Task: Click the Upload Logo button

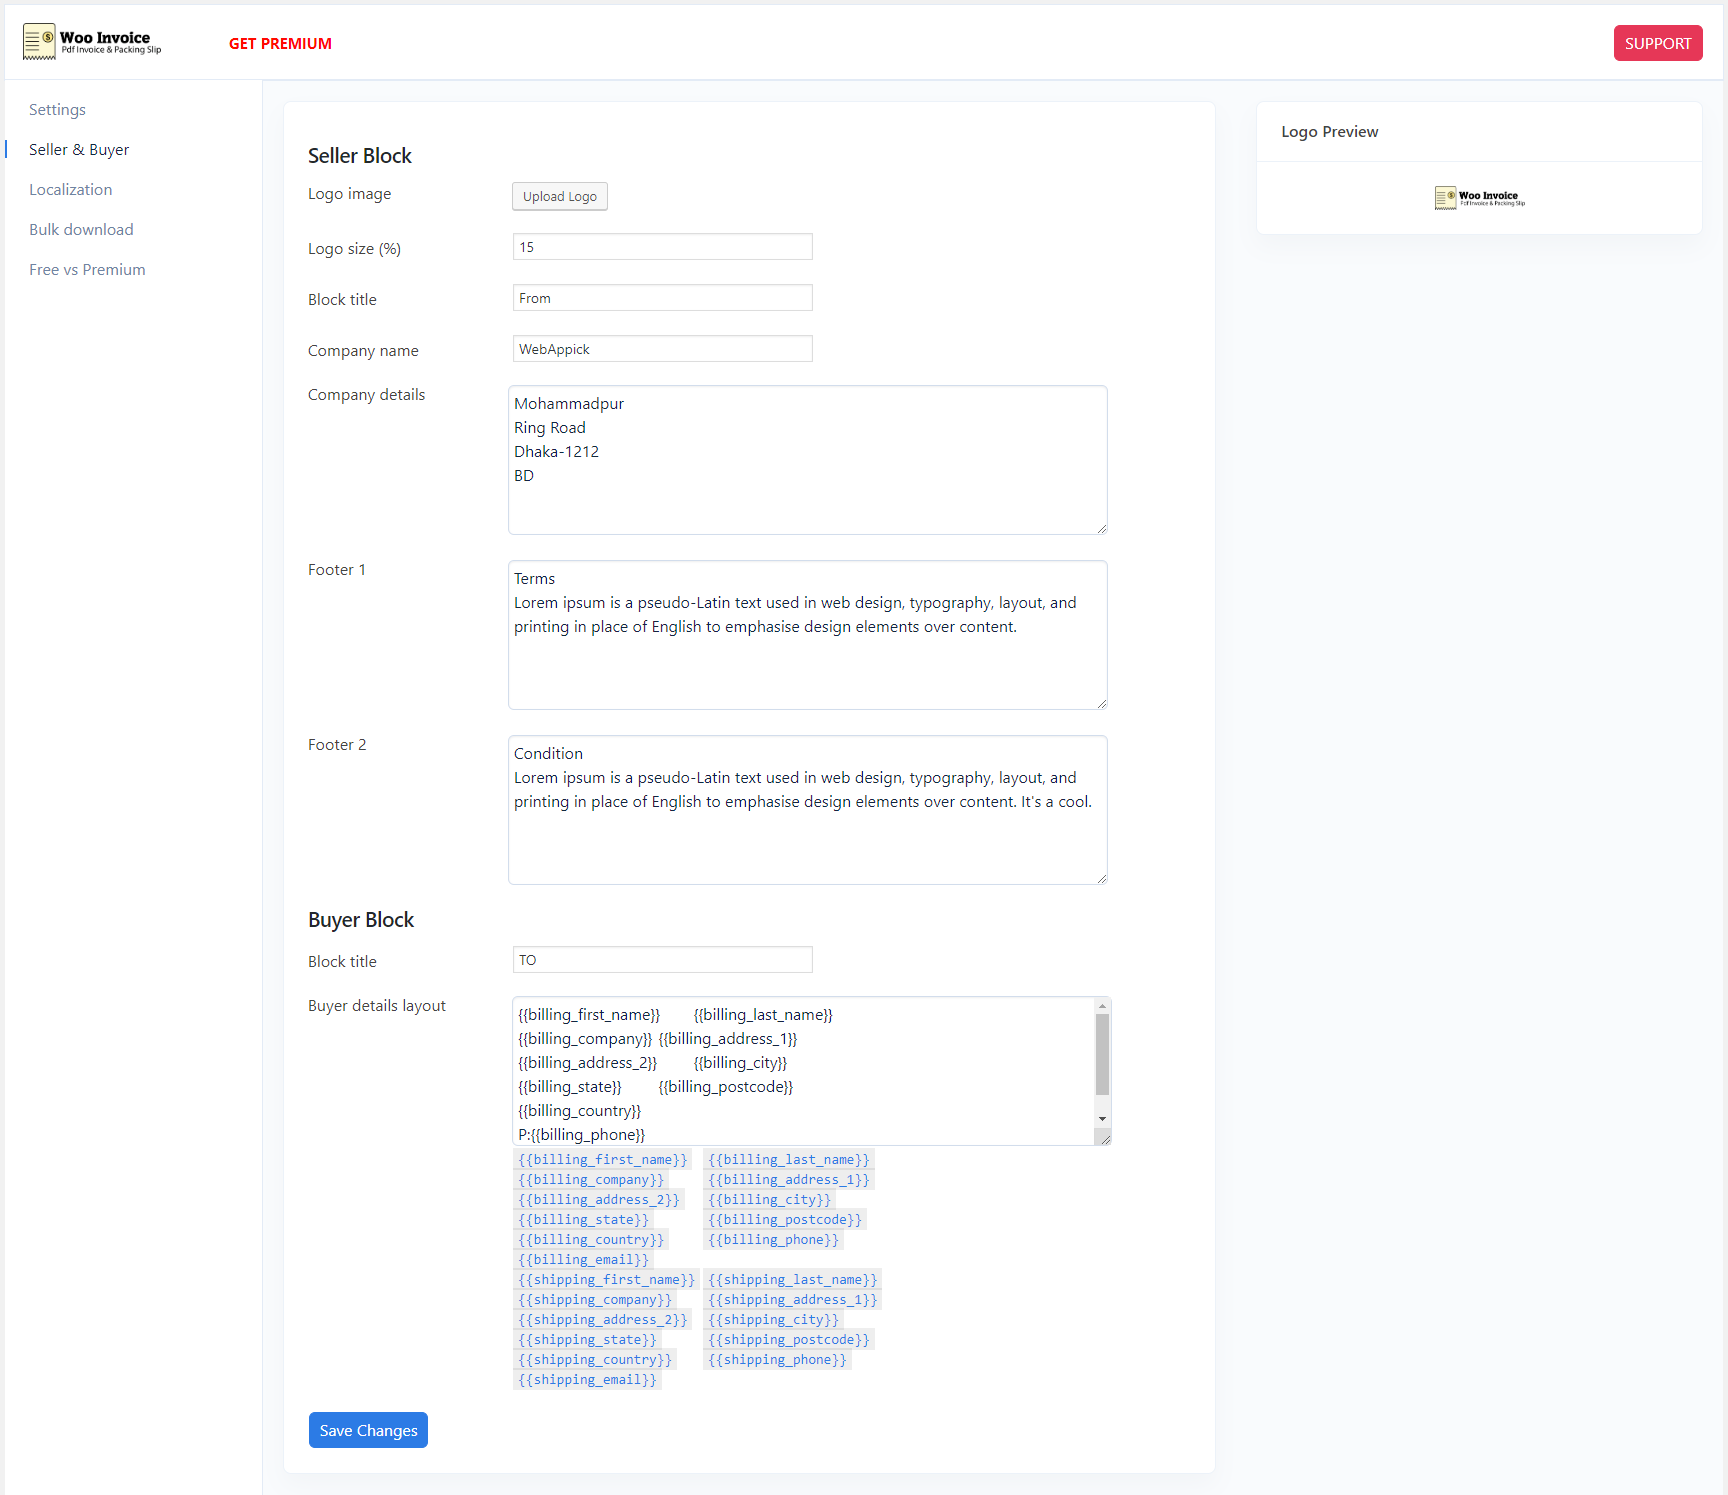Action: click(560, 197)
